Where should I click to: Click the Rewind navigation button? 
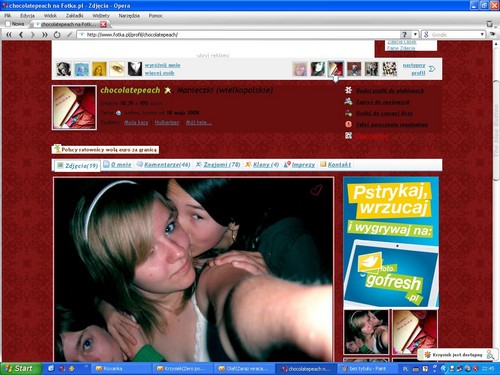tap(9, 35)
